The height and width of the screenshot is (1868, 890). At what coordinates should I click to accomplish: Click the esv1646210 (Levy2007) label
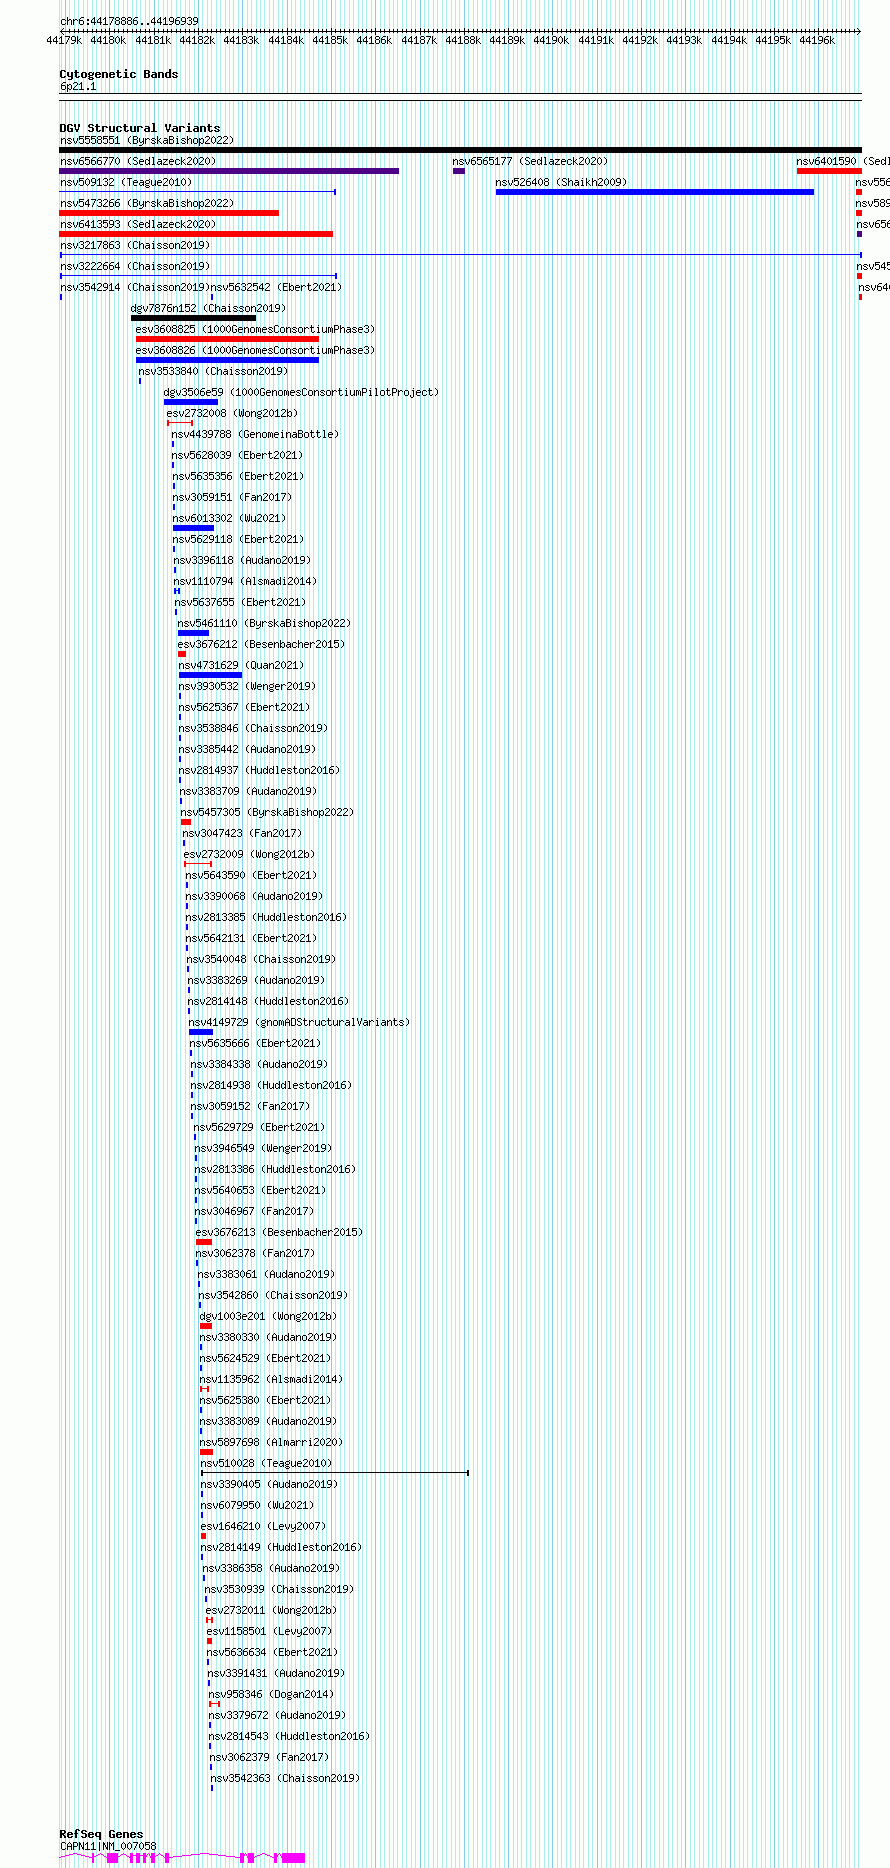point(263,1526)
